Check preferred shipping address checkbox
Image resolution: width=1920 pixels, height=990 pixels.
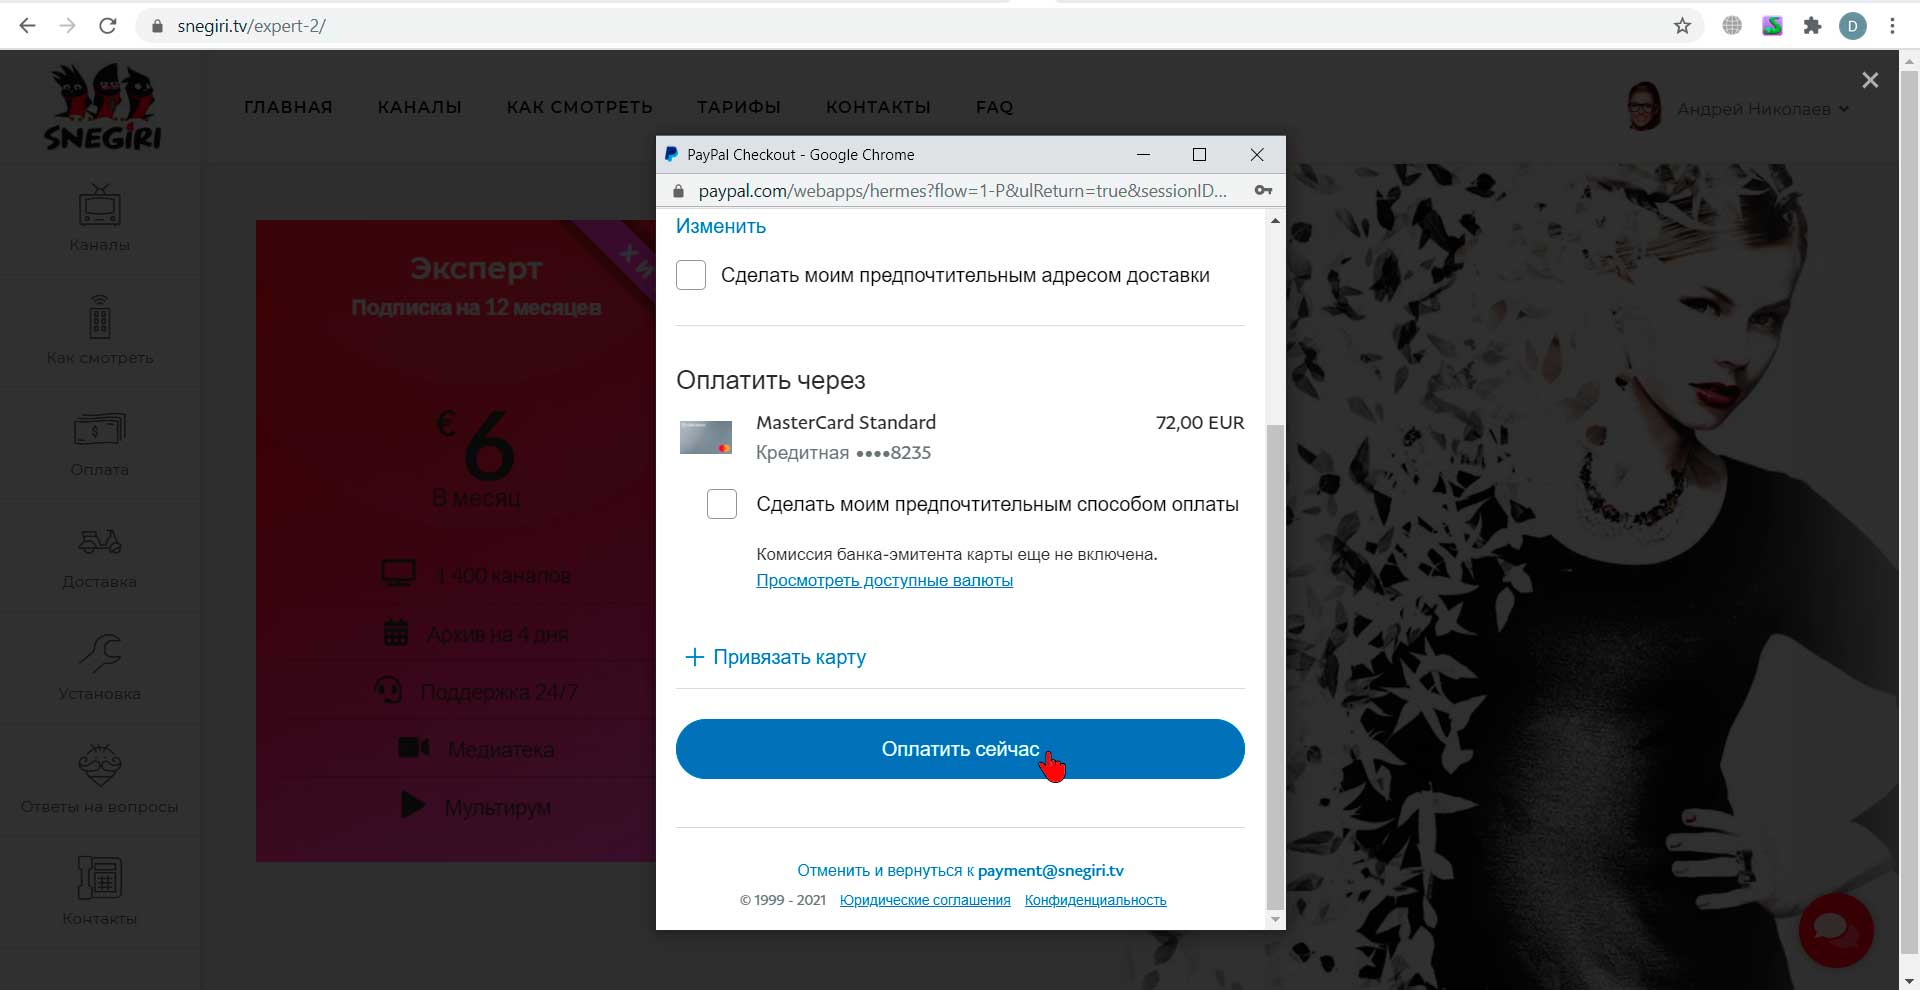(x=691, y=275)
